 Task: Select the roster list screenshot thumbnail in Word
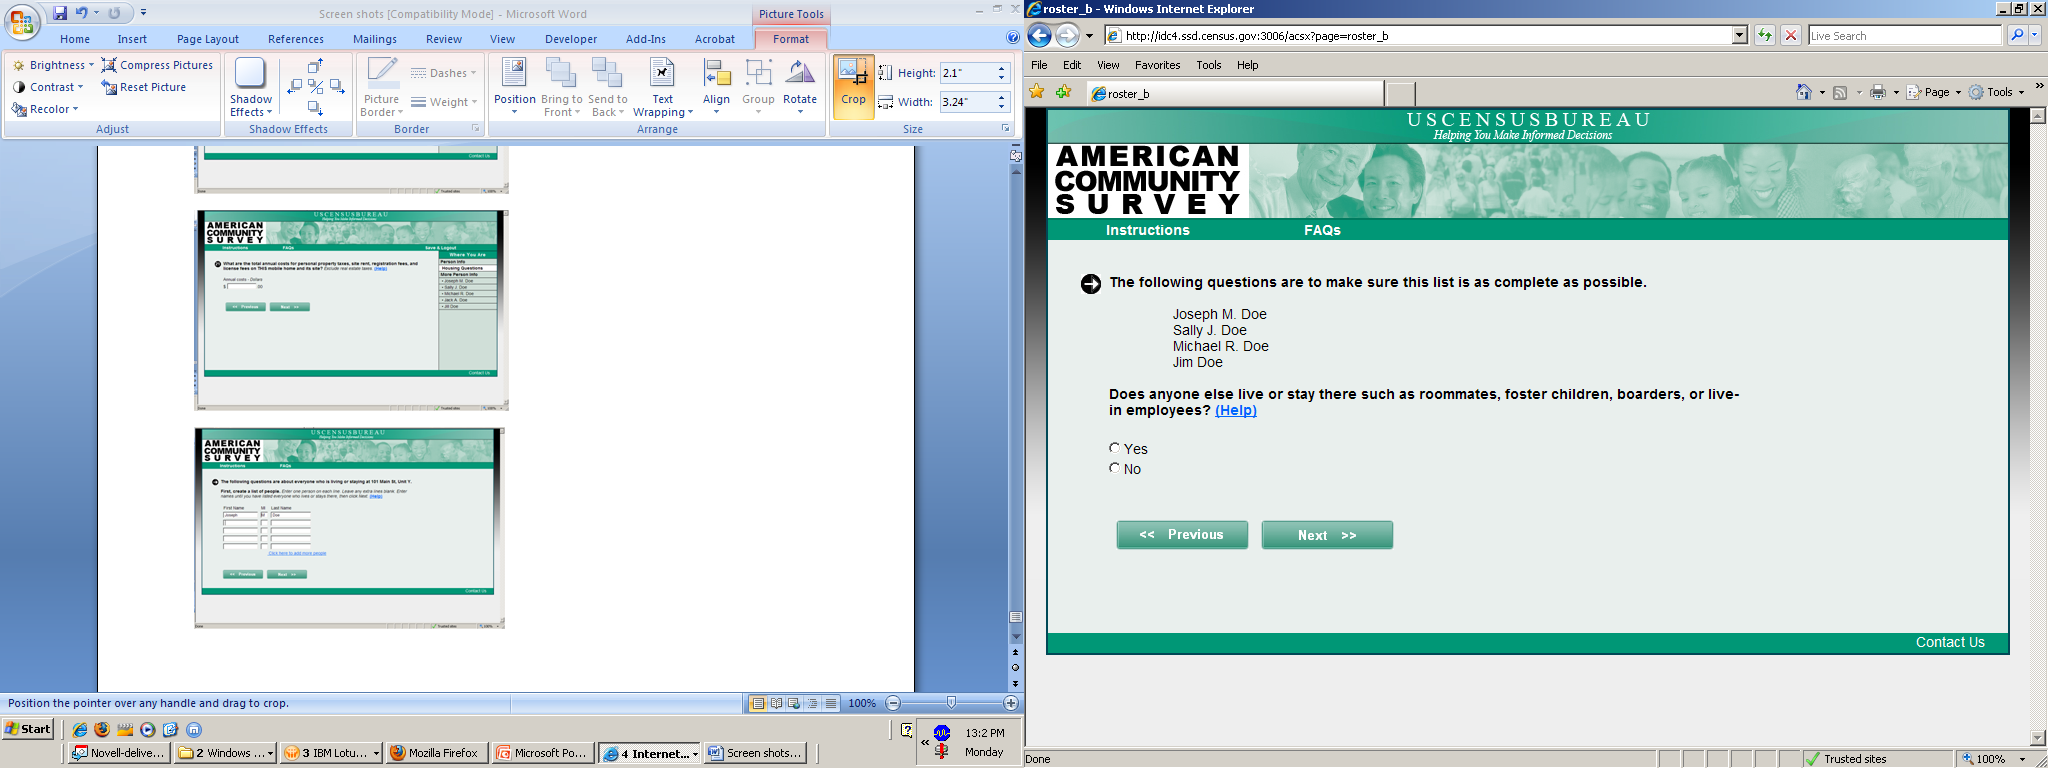(x=350, y=528)
